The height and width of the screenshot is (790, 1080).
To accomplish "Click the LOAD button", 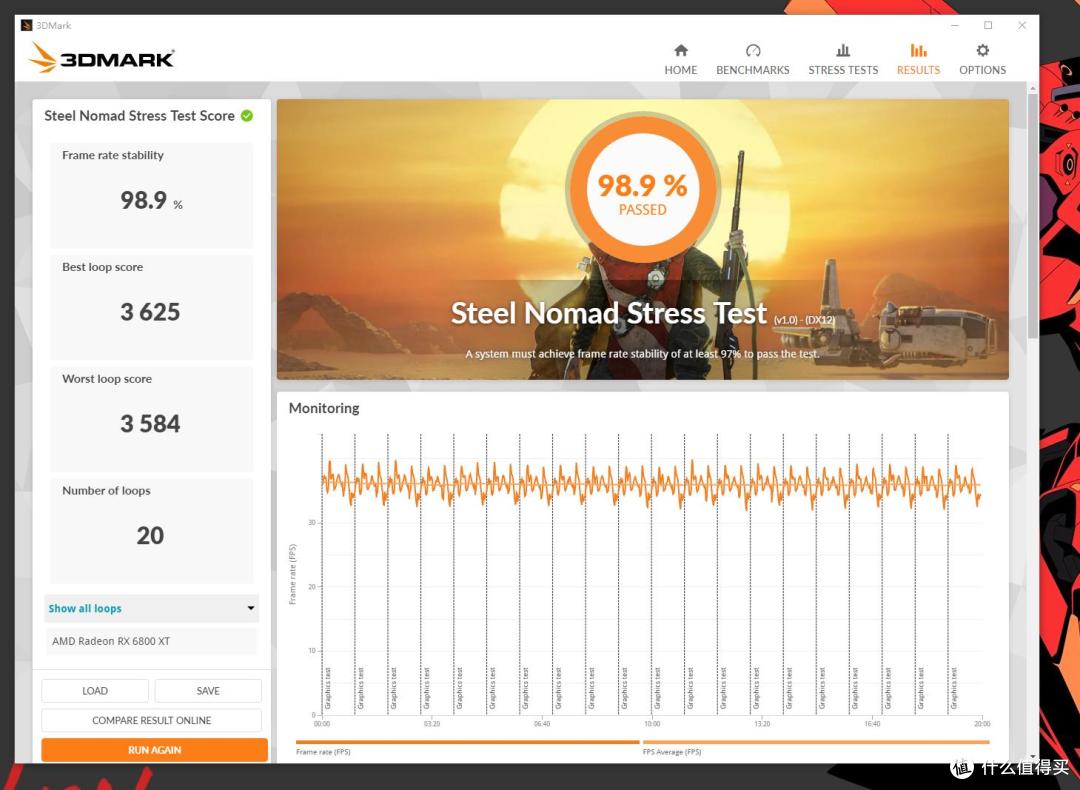I will [x=95, y=691].
